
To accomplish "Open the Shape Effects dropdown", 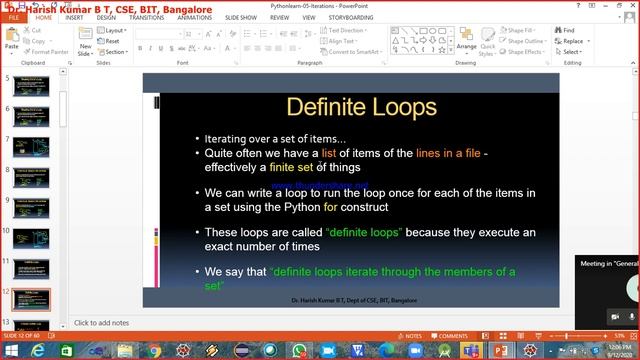I will pyautogui.click(x=522, y=52).
